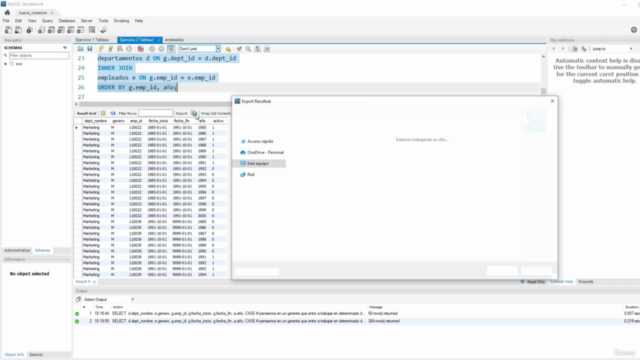640x360 pixels.
Task: Select Acceso rápido in Export Resultset dialog
Action: [260, 141]
